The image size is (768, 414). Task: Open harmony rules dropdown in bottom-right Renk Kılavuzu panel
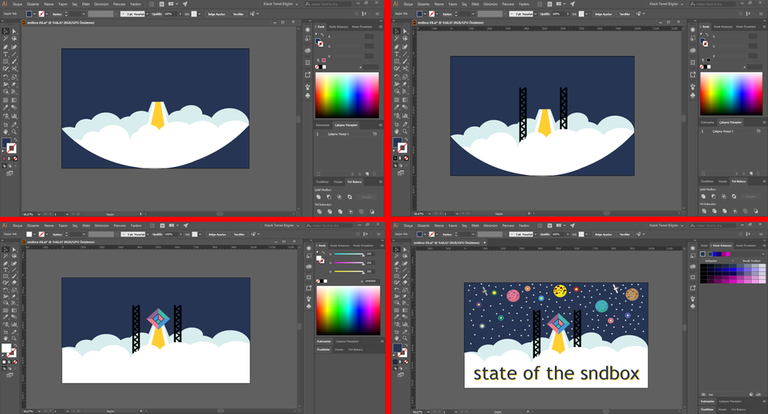tap(764, 254)
